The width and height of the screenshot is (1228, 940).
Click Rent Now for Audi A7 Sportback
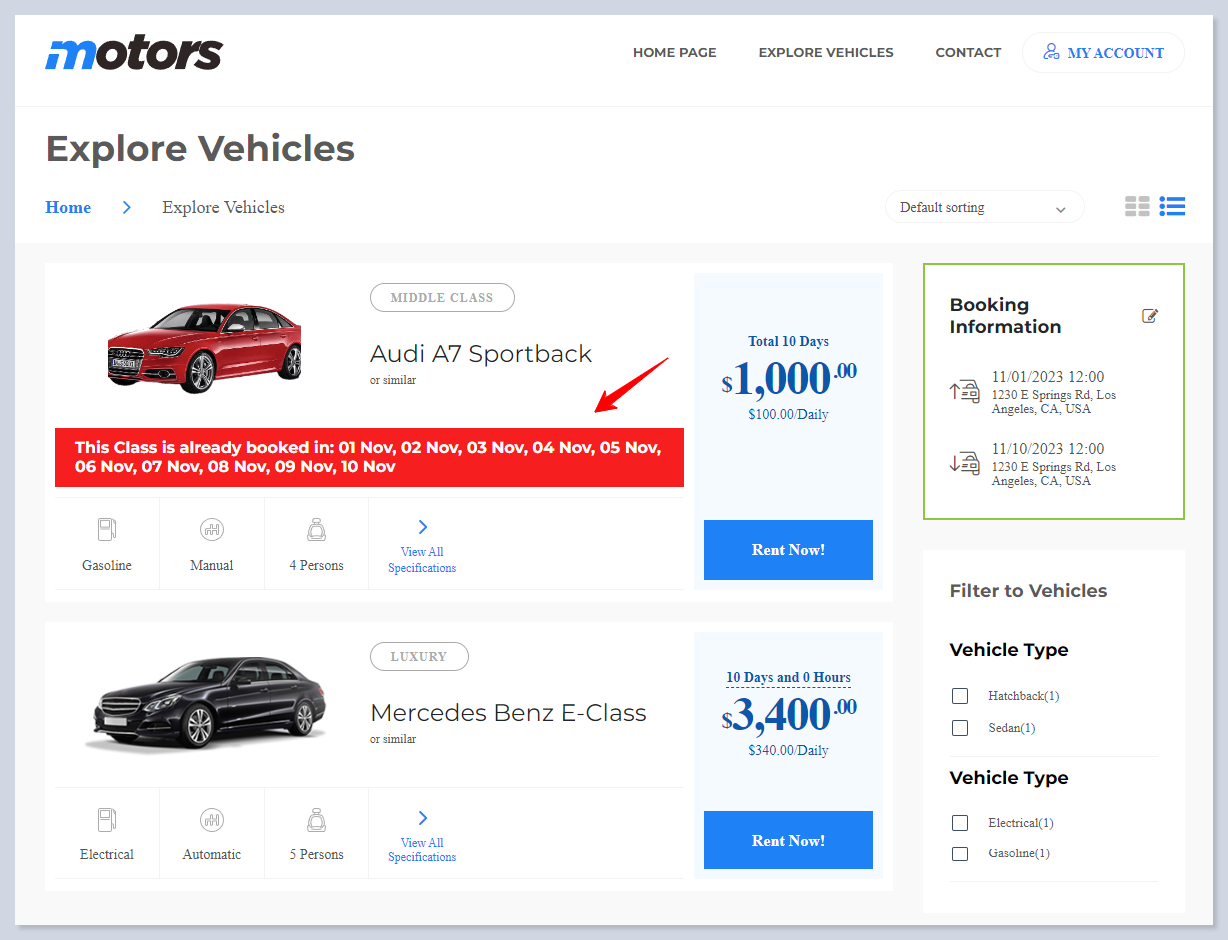point(788,550)
